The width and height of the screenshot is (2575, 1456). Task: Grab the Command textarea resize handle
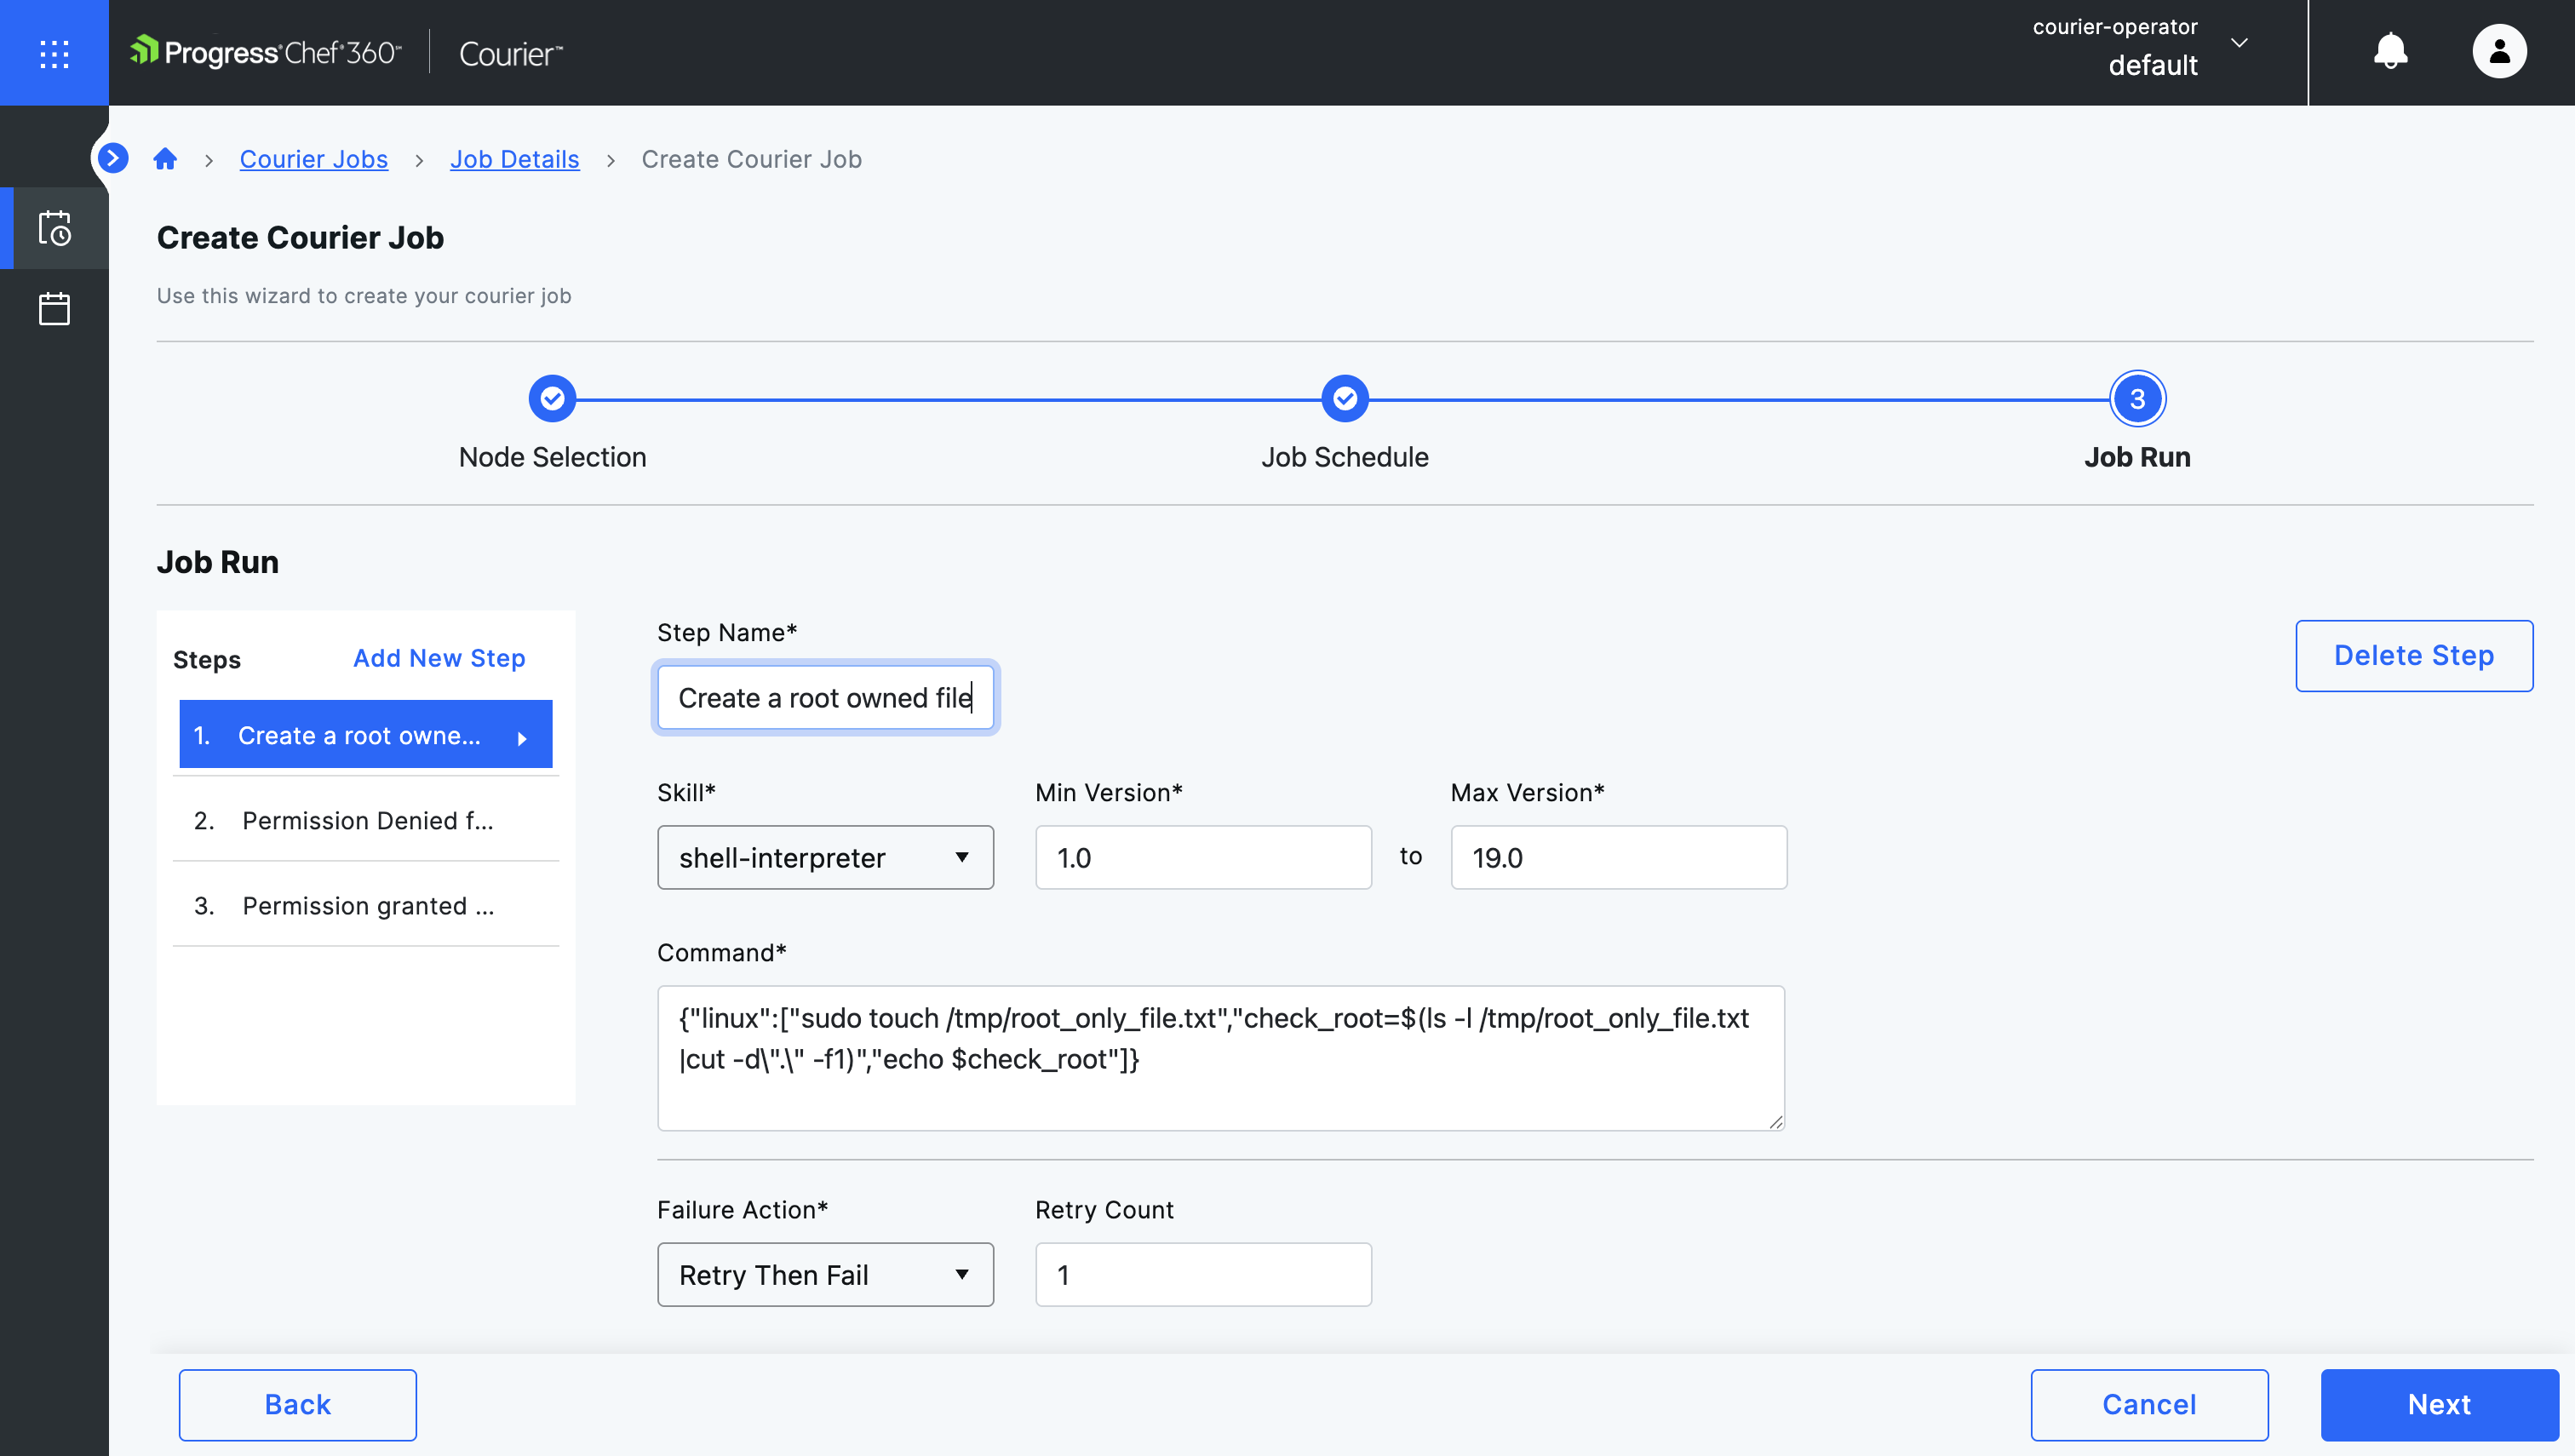point(1776,1122)
